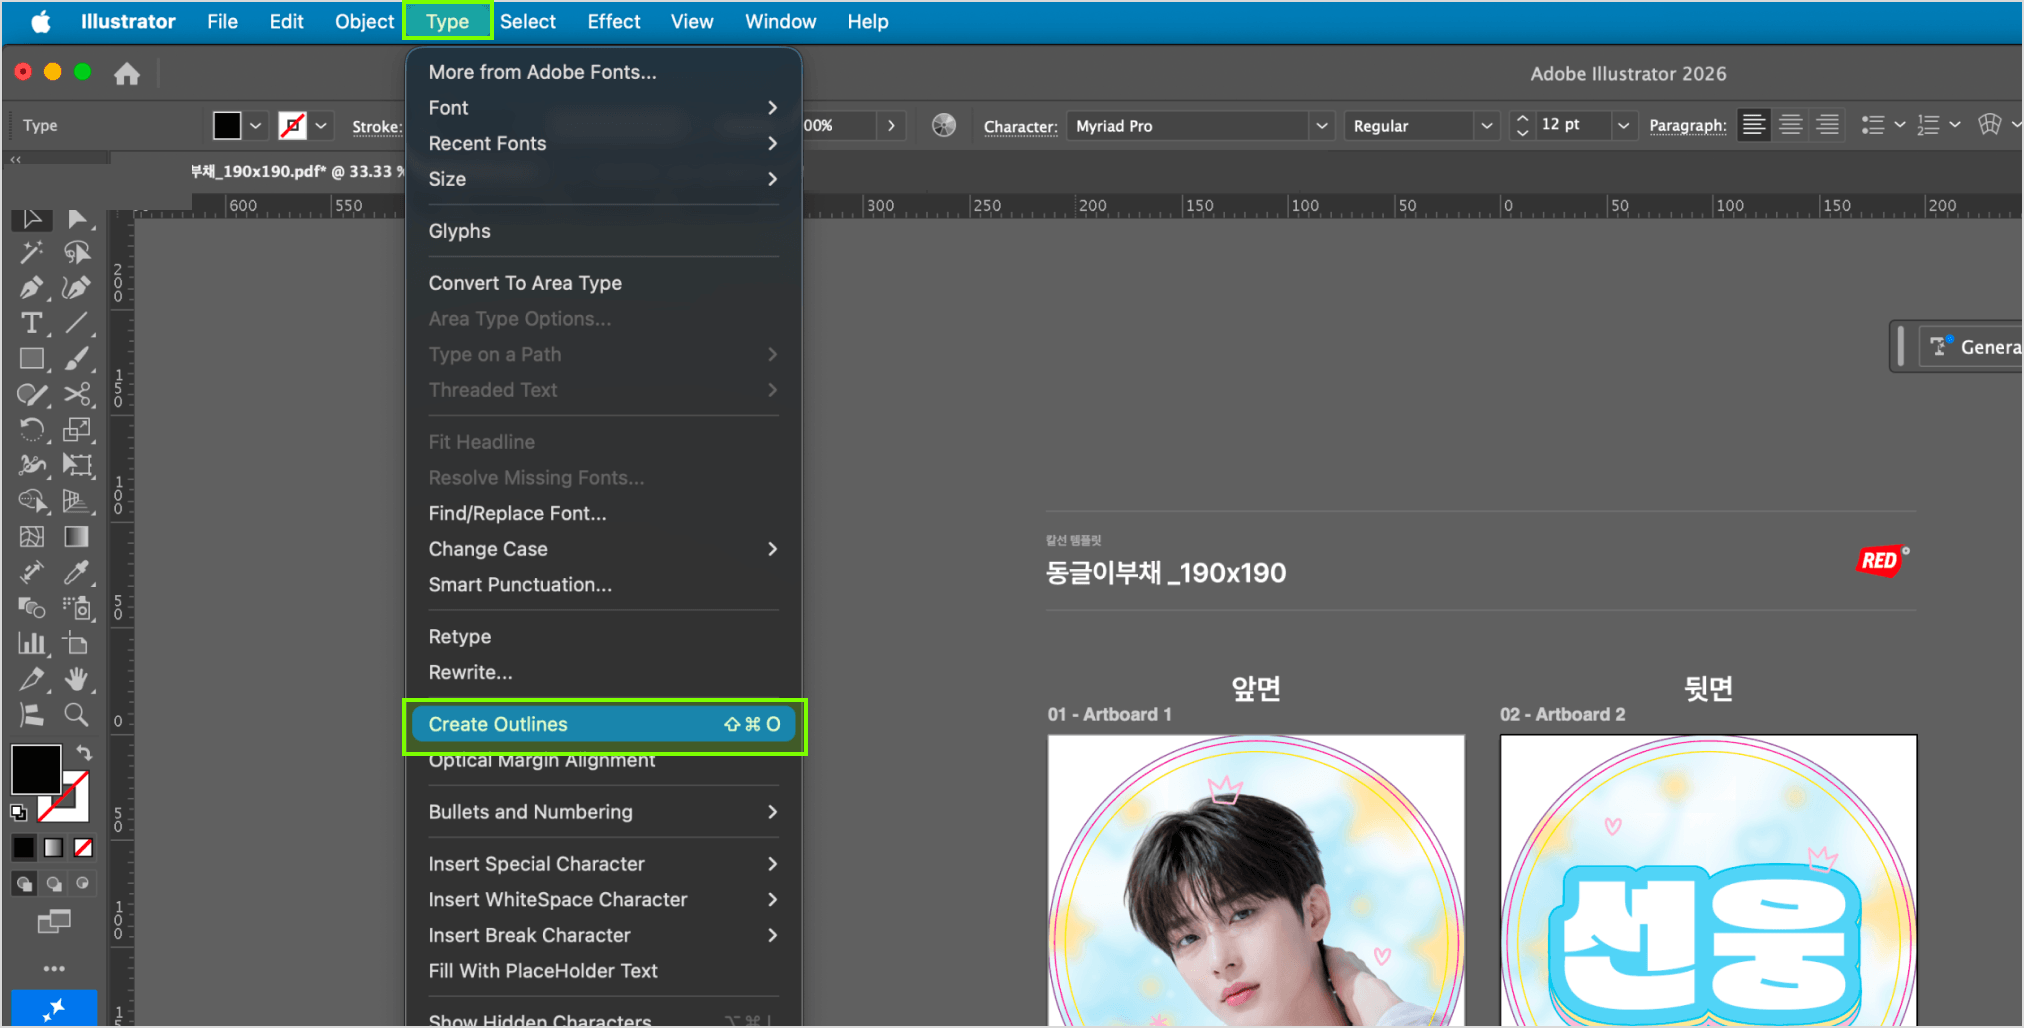Select the Artboard tool

pyautogui.click(x=77, y=644)
